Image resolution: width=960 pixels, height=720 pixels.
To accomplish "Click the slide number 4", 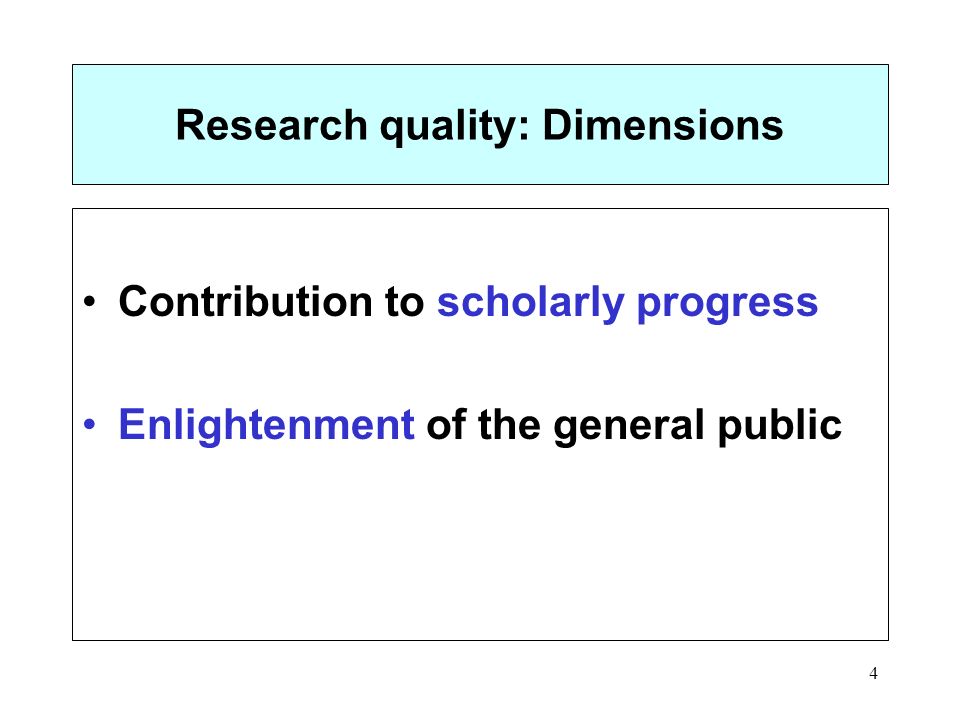I will coord(873,673).
